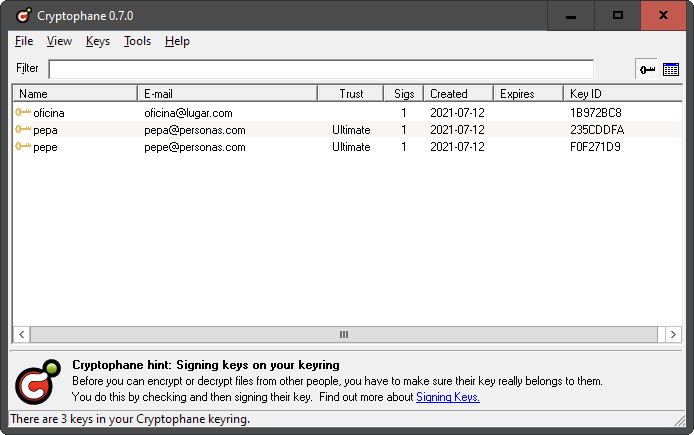Viewport: 694px width, 435px height.
Task: Click key ID 1B972BC8
Action: tap(596, 112)
